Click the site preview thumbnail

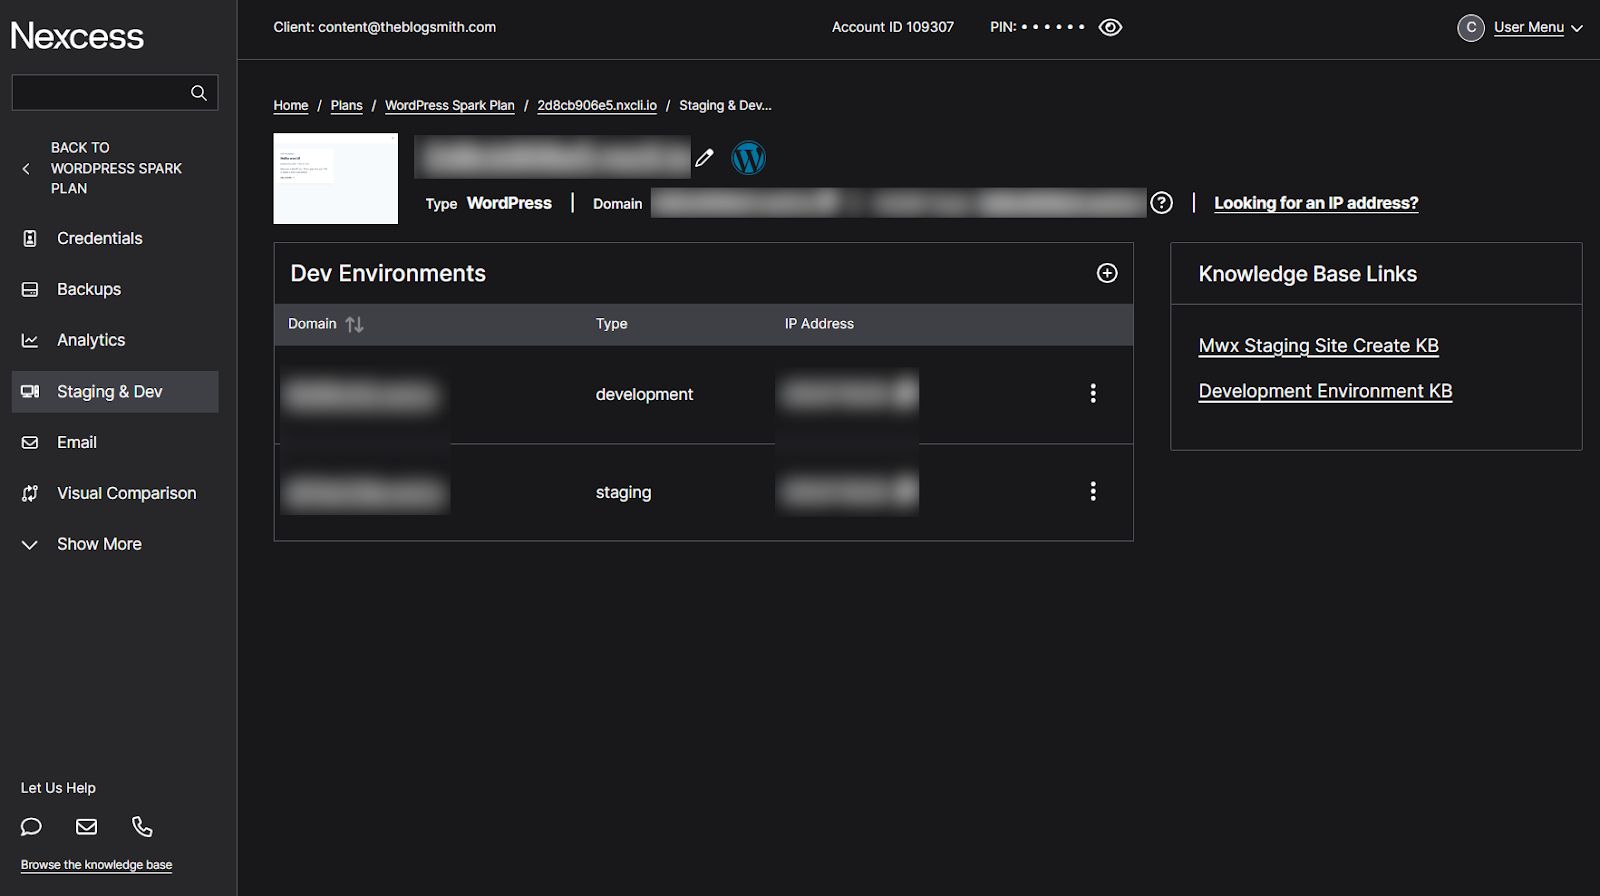[336, 179]
